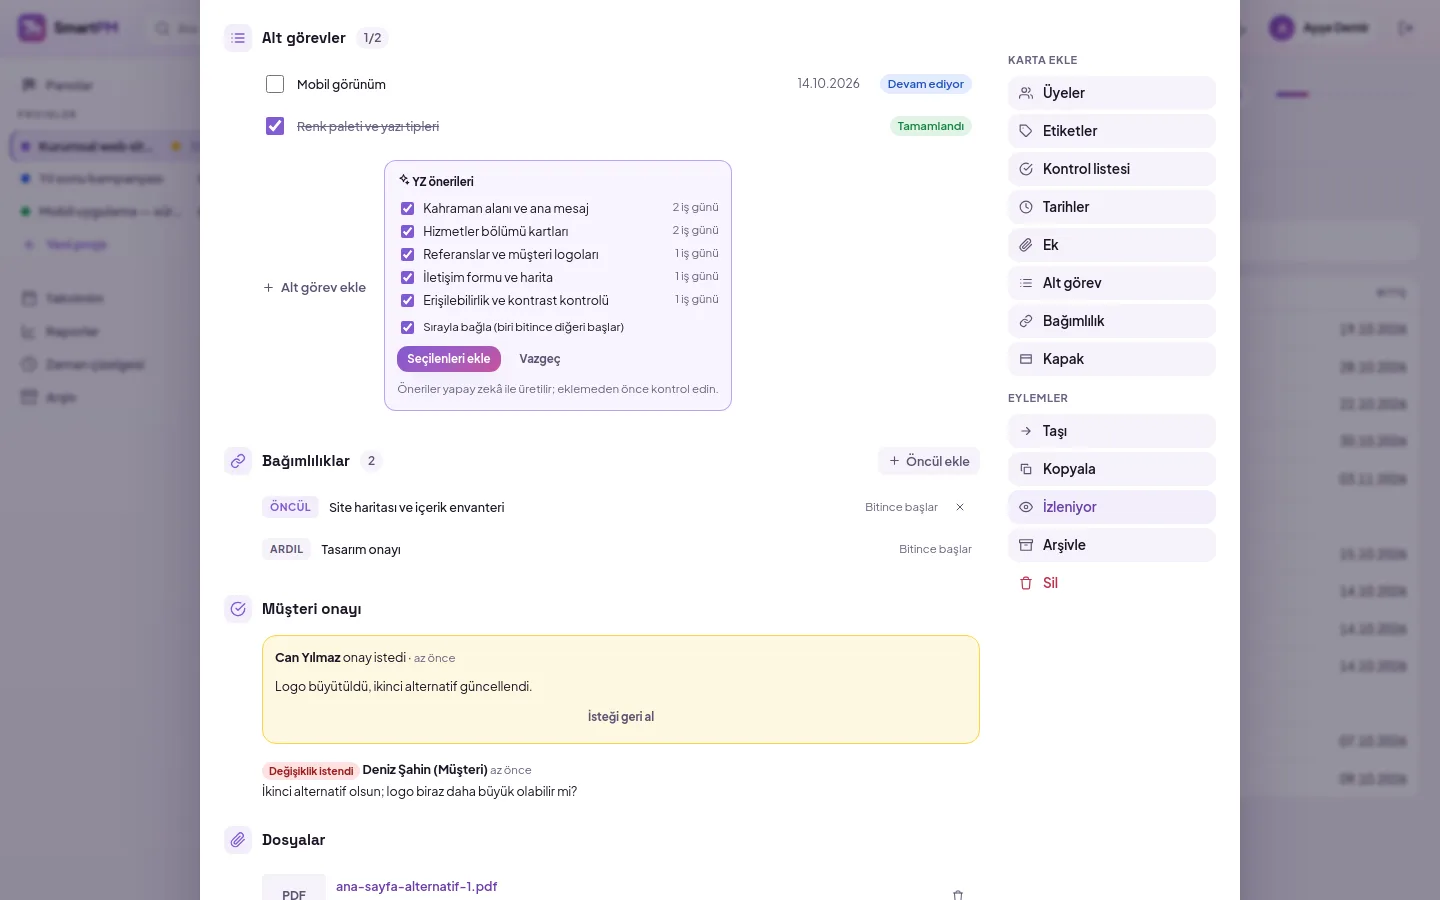
Task: Click Kopyala copy action
Action: pyautogui.click(x=1112, y=469)
